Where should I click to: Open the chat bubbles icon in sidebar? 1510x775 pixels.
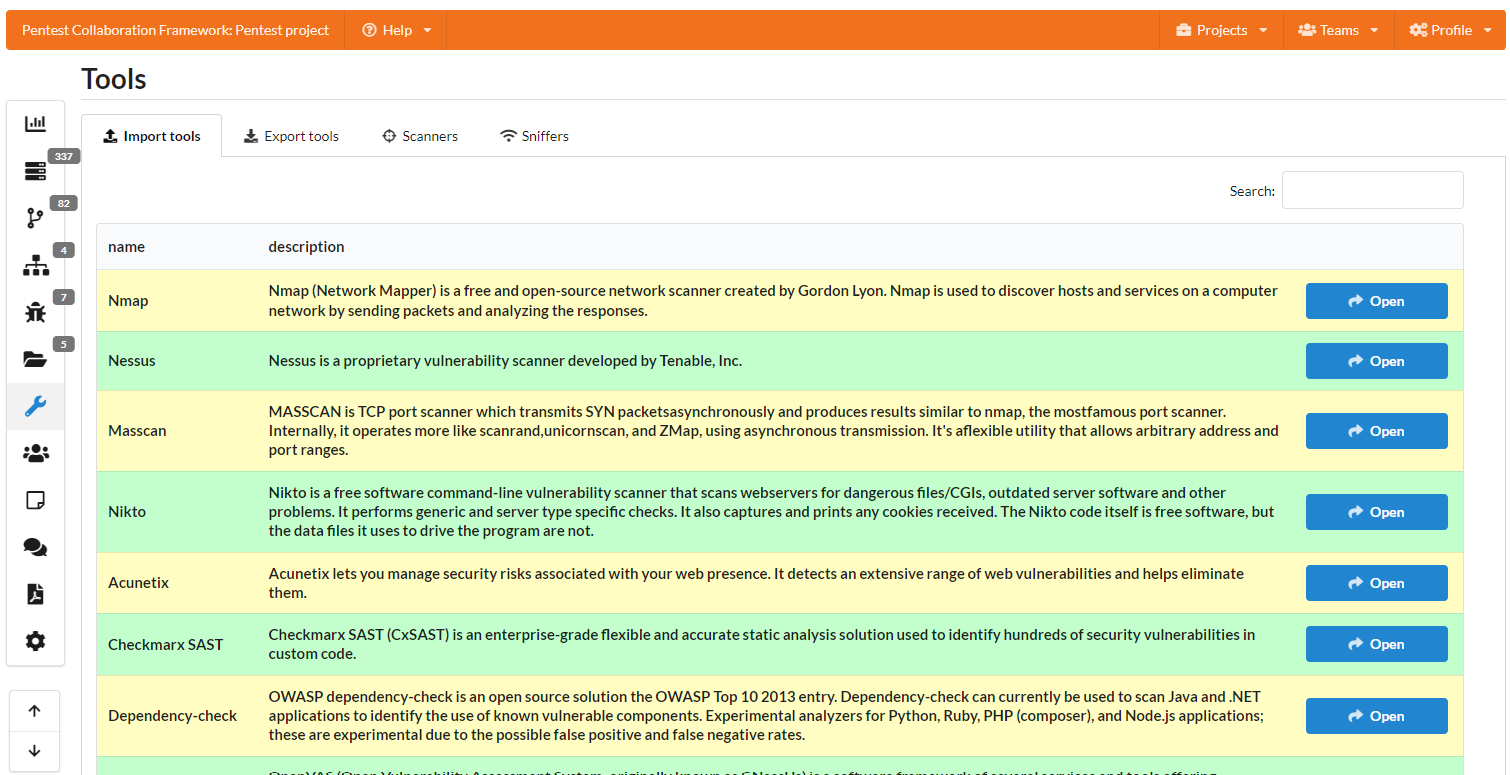point(35,547)
